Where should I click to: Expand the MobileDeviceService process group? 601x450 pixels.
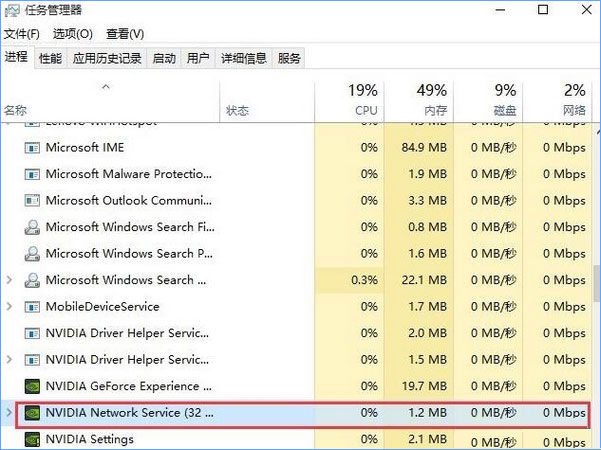click(x=10, y=306)
